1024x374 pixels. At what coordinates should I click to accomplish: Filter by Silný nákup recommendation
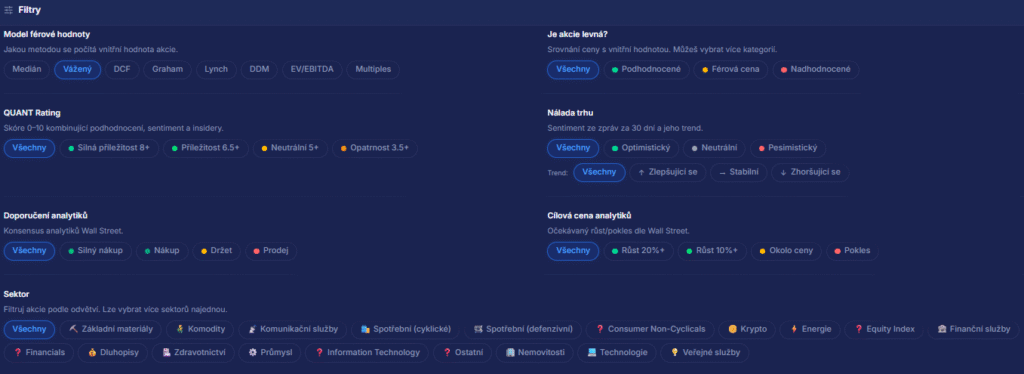click(95, 251)
